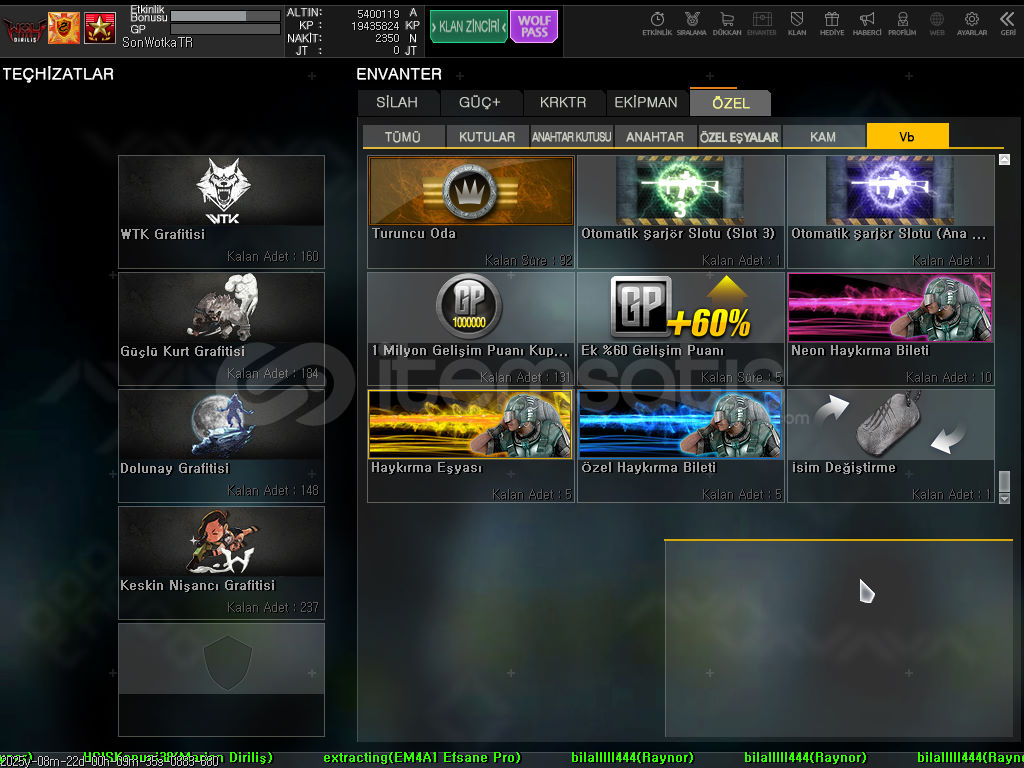Select equipped Güçlü Kurt Grafitisi

221,328
